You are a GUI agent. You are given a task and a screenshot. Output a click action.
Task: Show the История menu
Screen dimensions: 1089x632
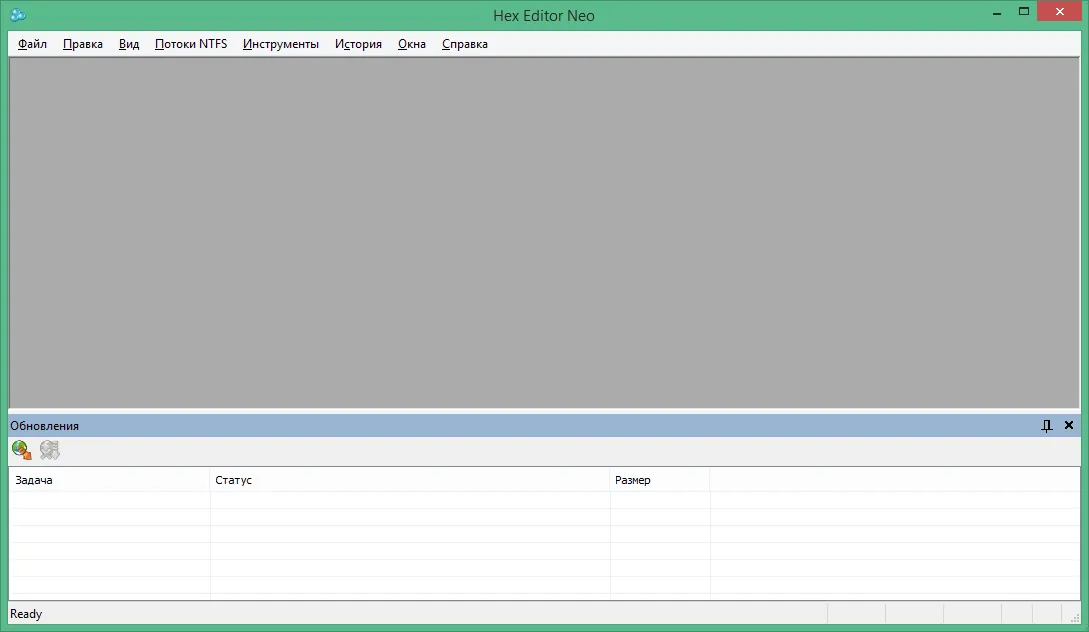pos(358,44)
